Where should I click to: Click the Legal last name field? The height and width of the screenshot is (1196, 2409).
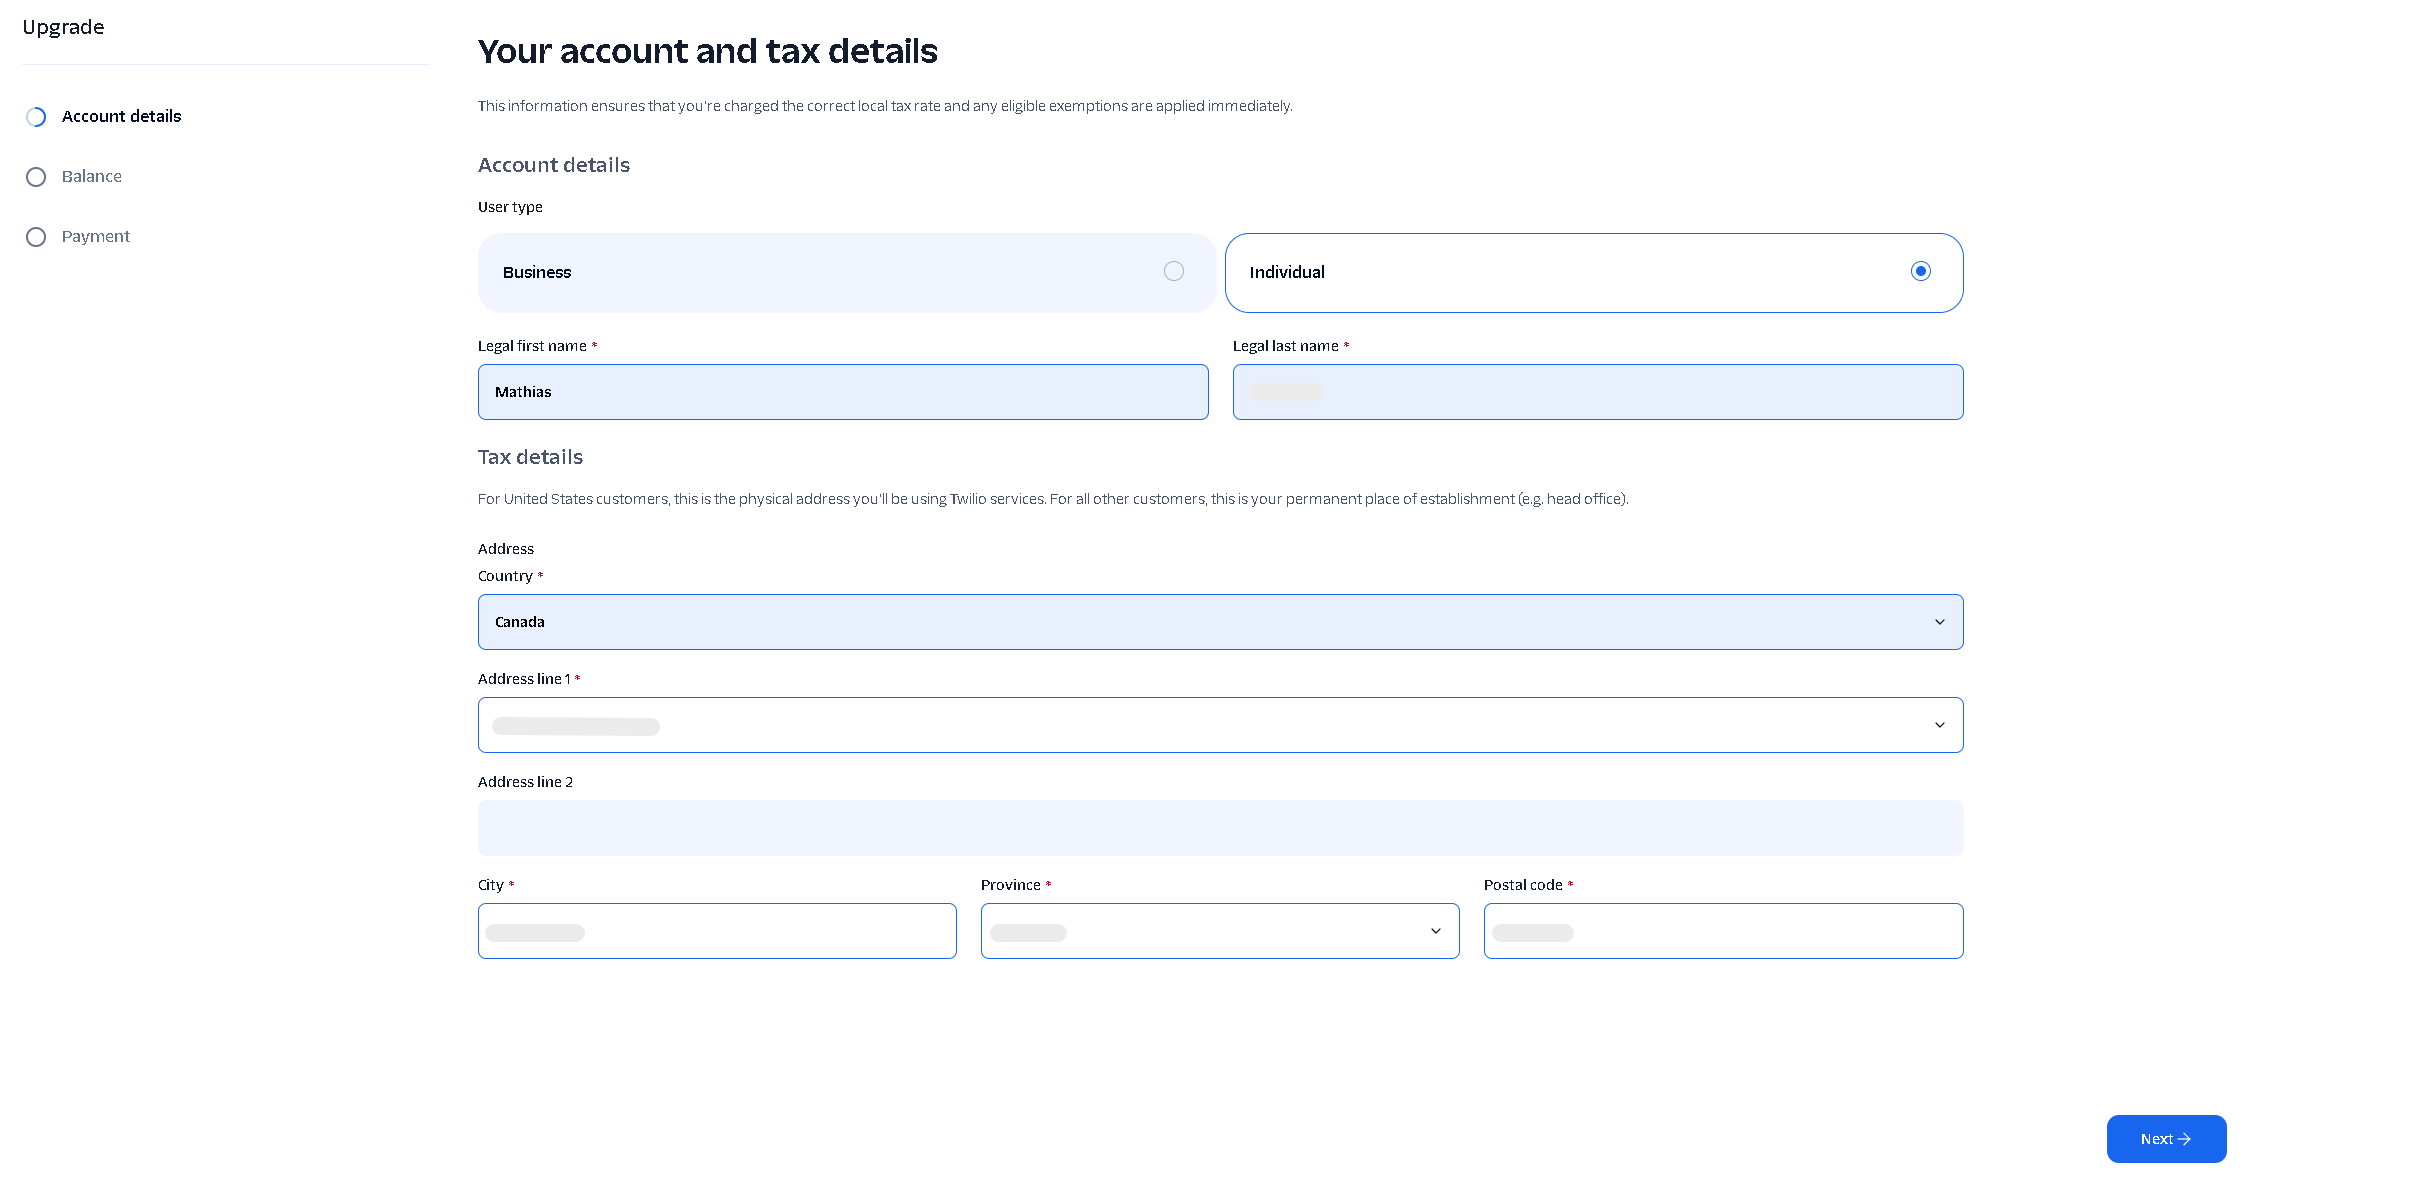click(x=1598, y=392)
